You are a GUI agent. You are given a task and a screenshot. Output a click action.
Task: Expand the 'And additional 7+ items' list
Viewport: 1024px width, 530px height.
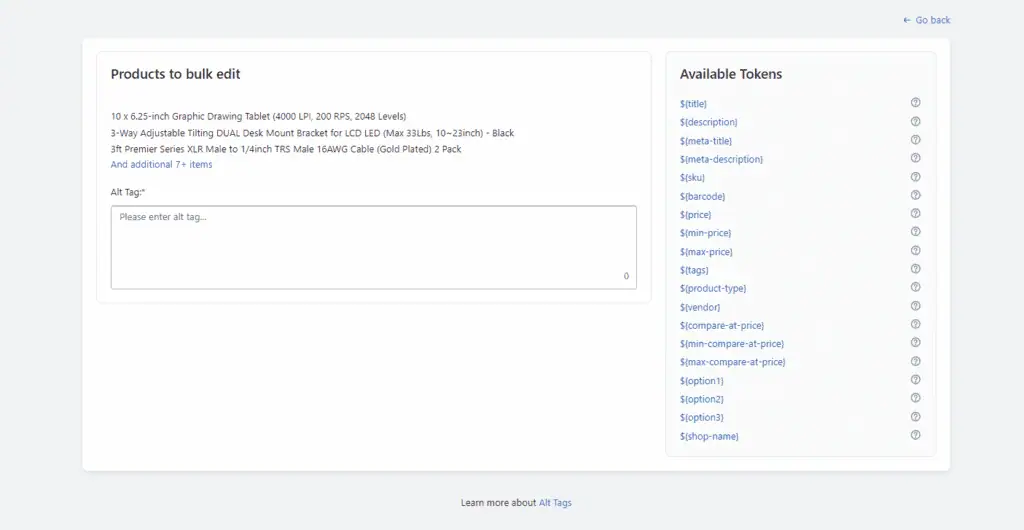click(x=161, y=165)
